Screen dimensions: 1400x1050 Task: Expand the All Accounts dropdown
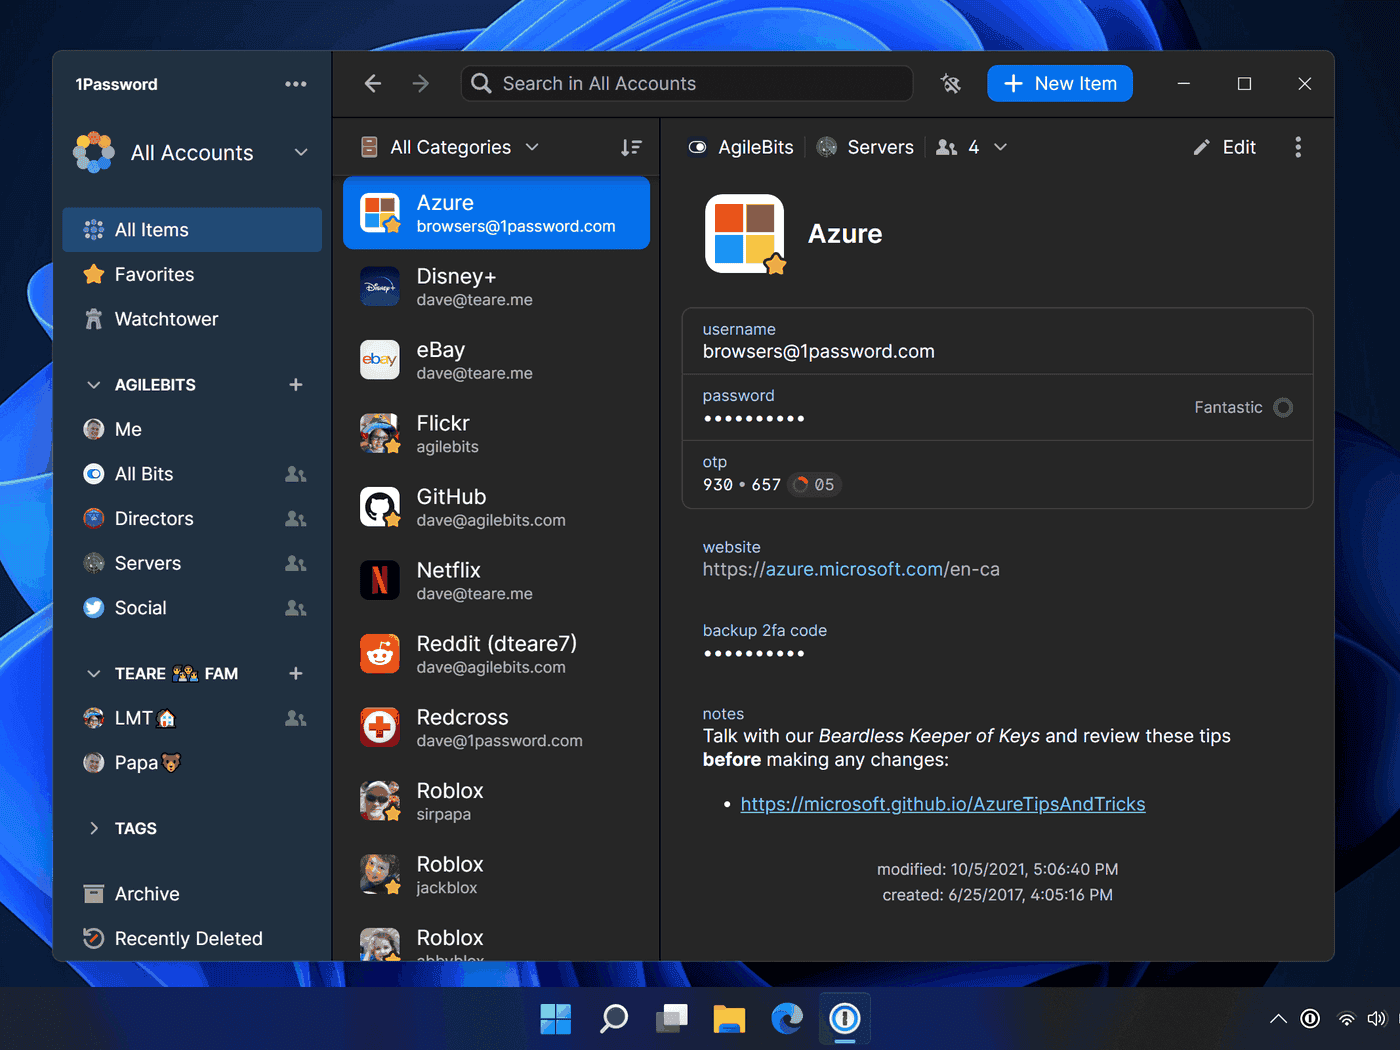[300, 153]
